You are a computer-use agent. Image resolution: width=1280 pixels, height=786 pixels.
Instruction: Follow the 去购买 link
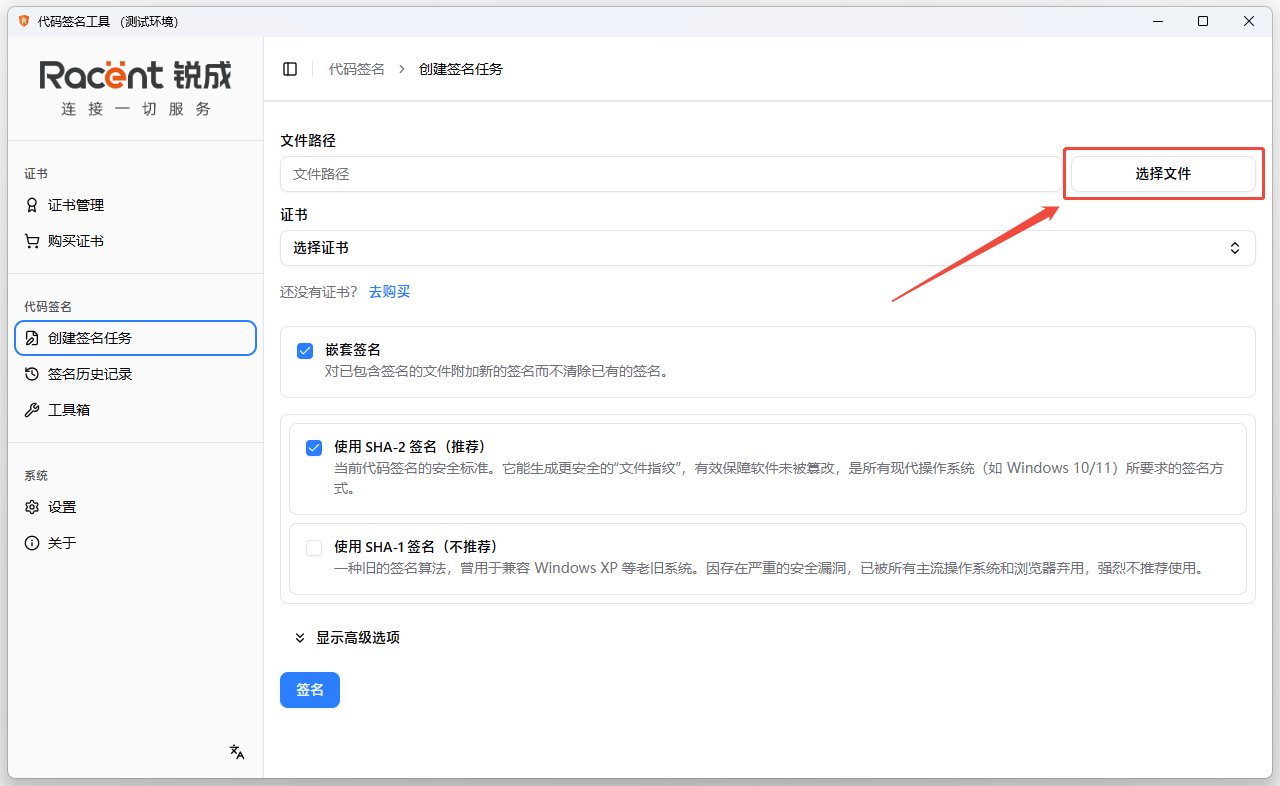click(x=389, y=292)
